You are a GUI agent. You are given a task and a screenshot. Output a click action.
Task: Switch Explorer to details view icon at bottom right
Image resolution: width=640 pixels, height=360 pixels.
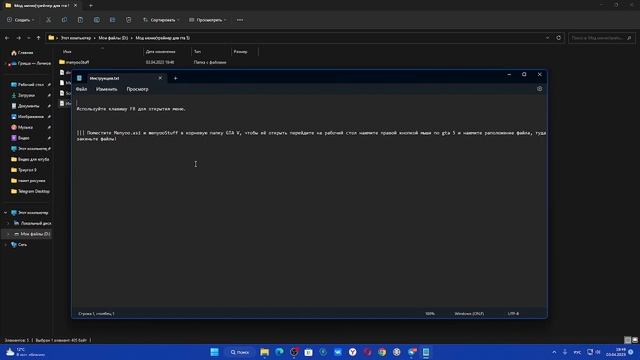[628, 340]
